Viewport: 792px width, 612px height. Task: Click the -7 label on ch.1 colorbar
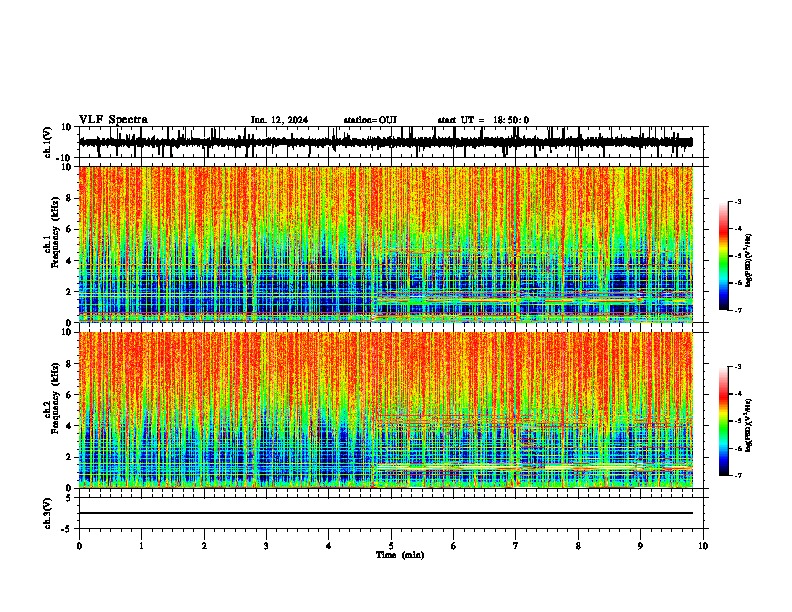pos(738,310)
